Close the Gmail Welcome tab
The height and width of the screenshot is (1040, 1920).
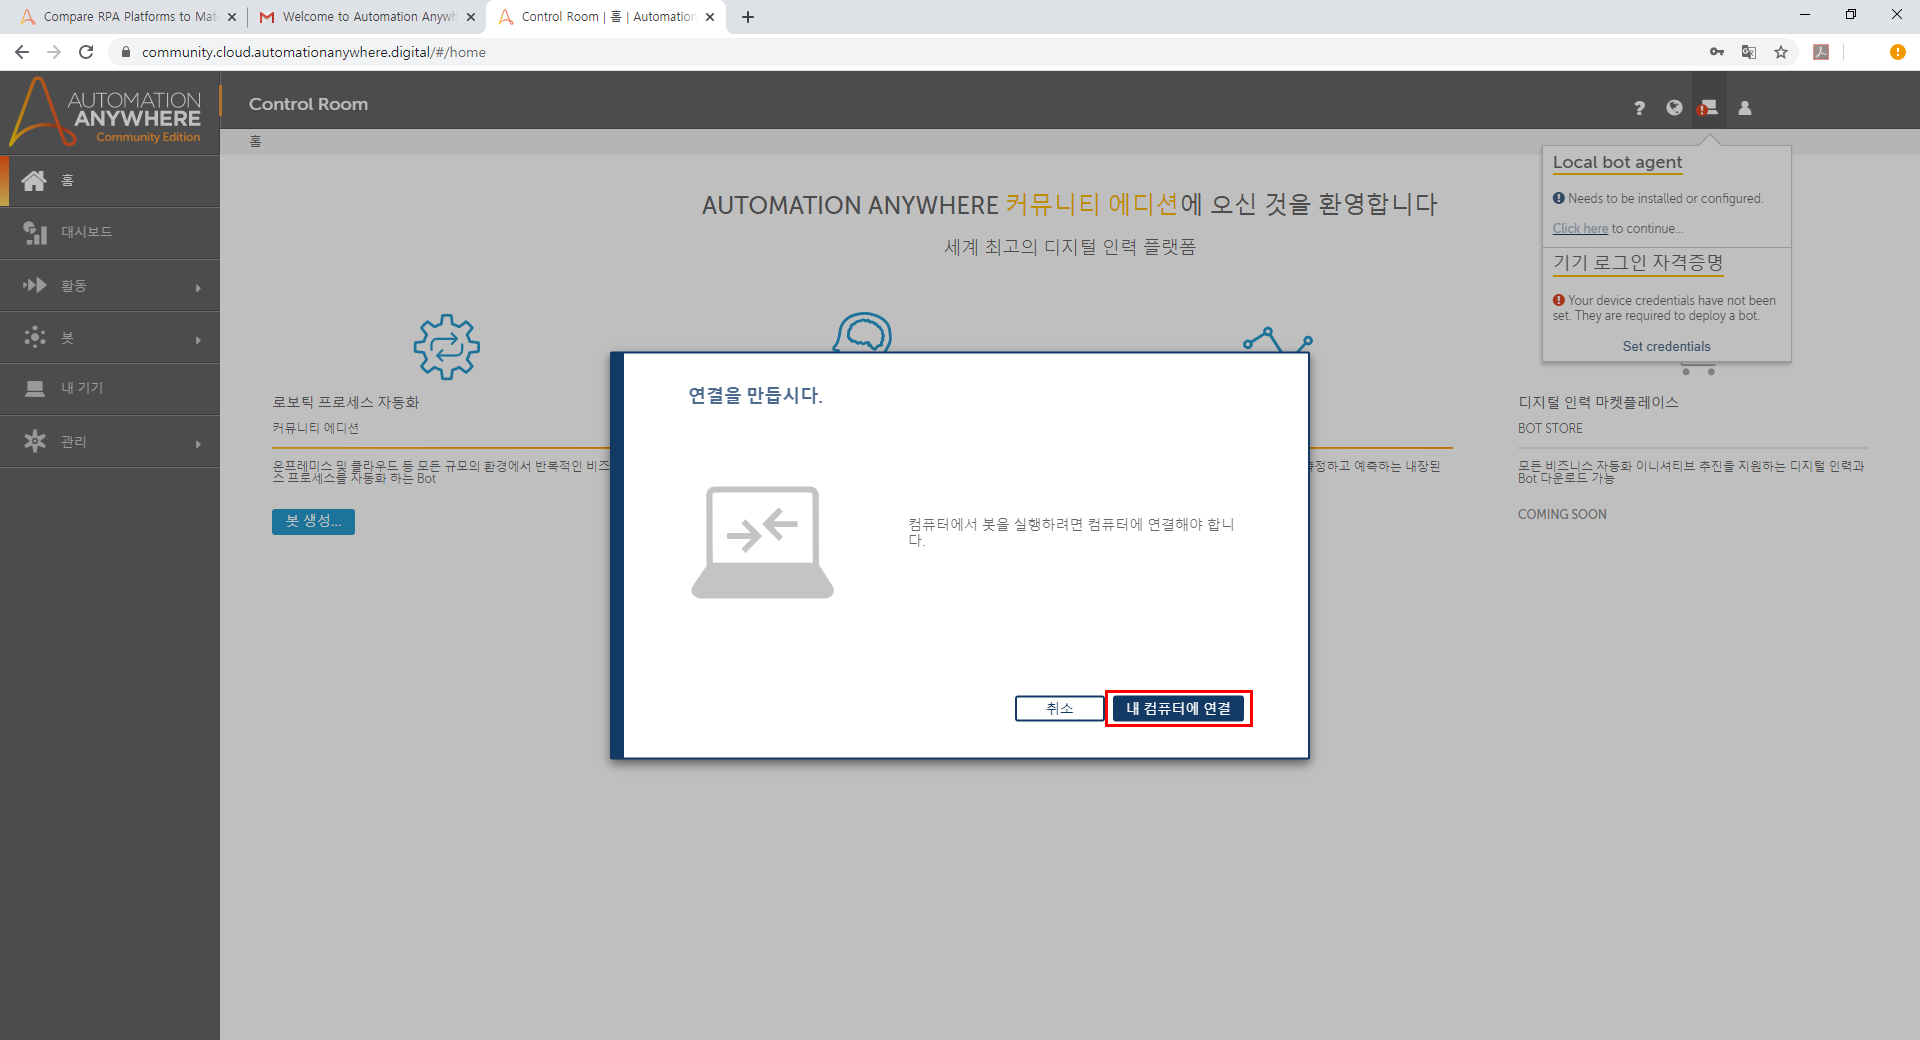tap(471, 17)
